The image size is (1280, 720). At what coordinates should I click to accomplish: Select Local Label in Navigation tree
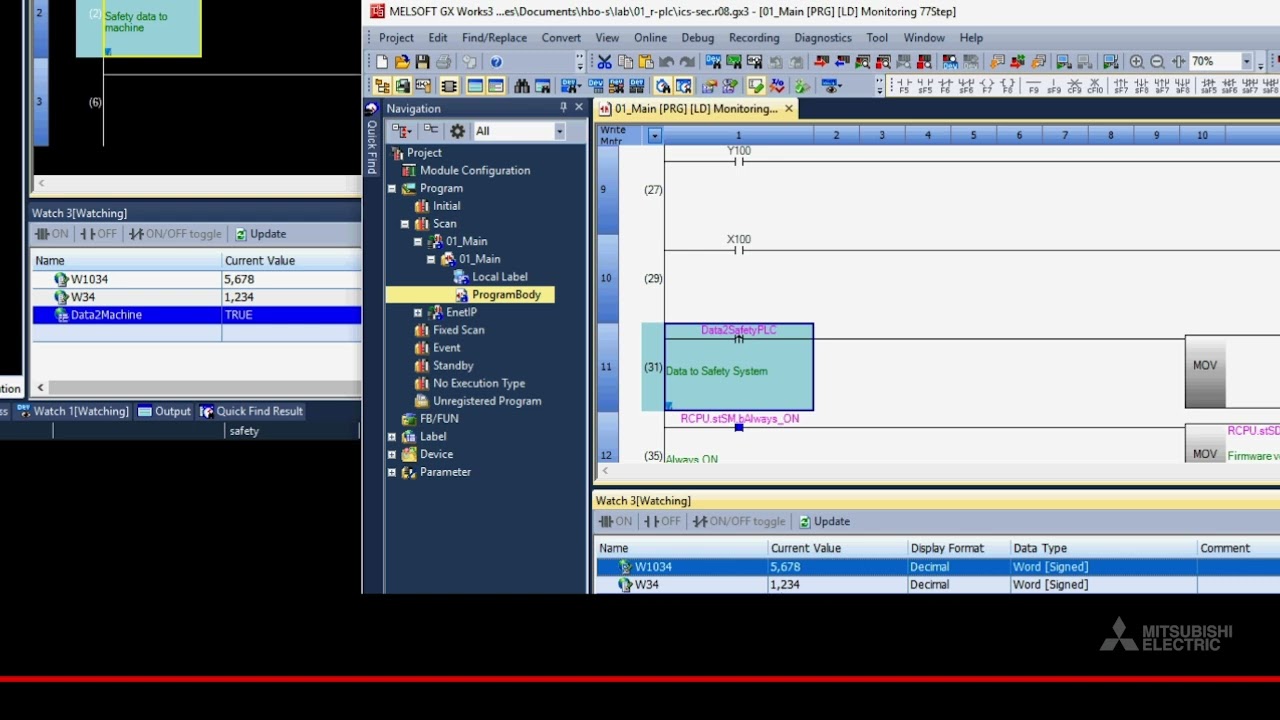[499, 277]
